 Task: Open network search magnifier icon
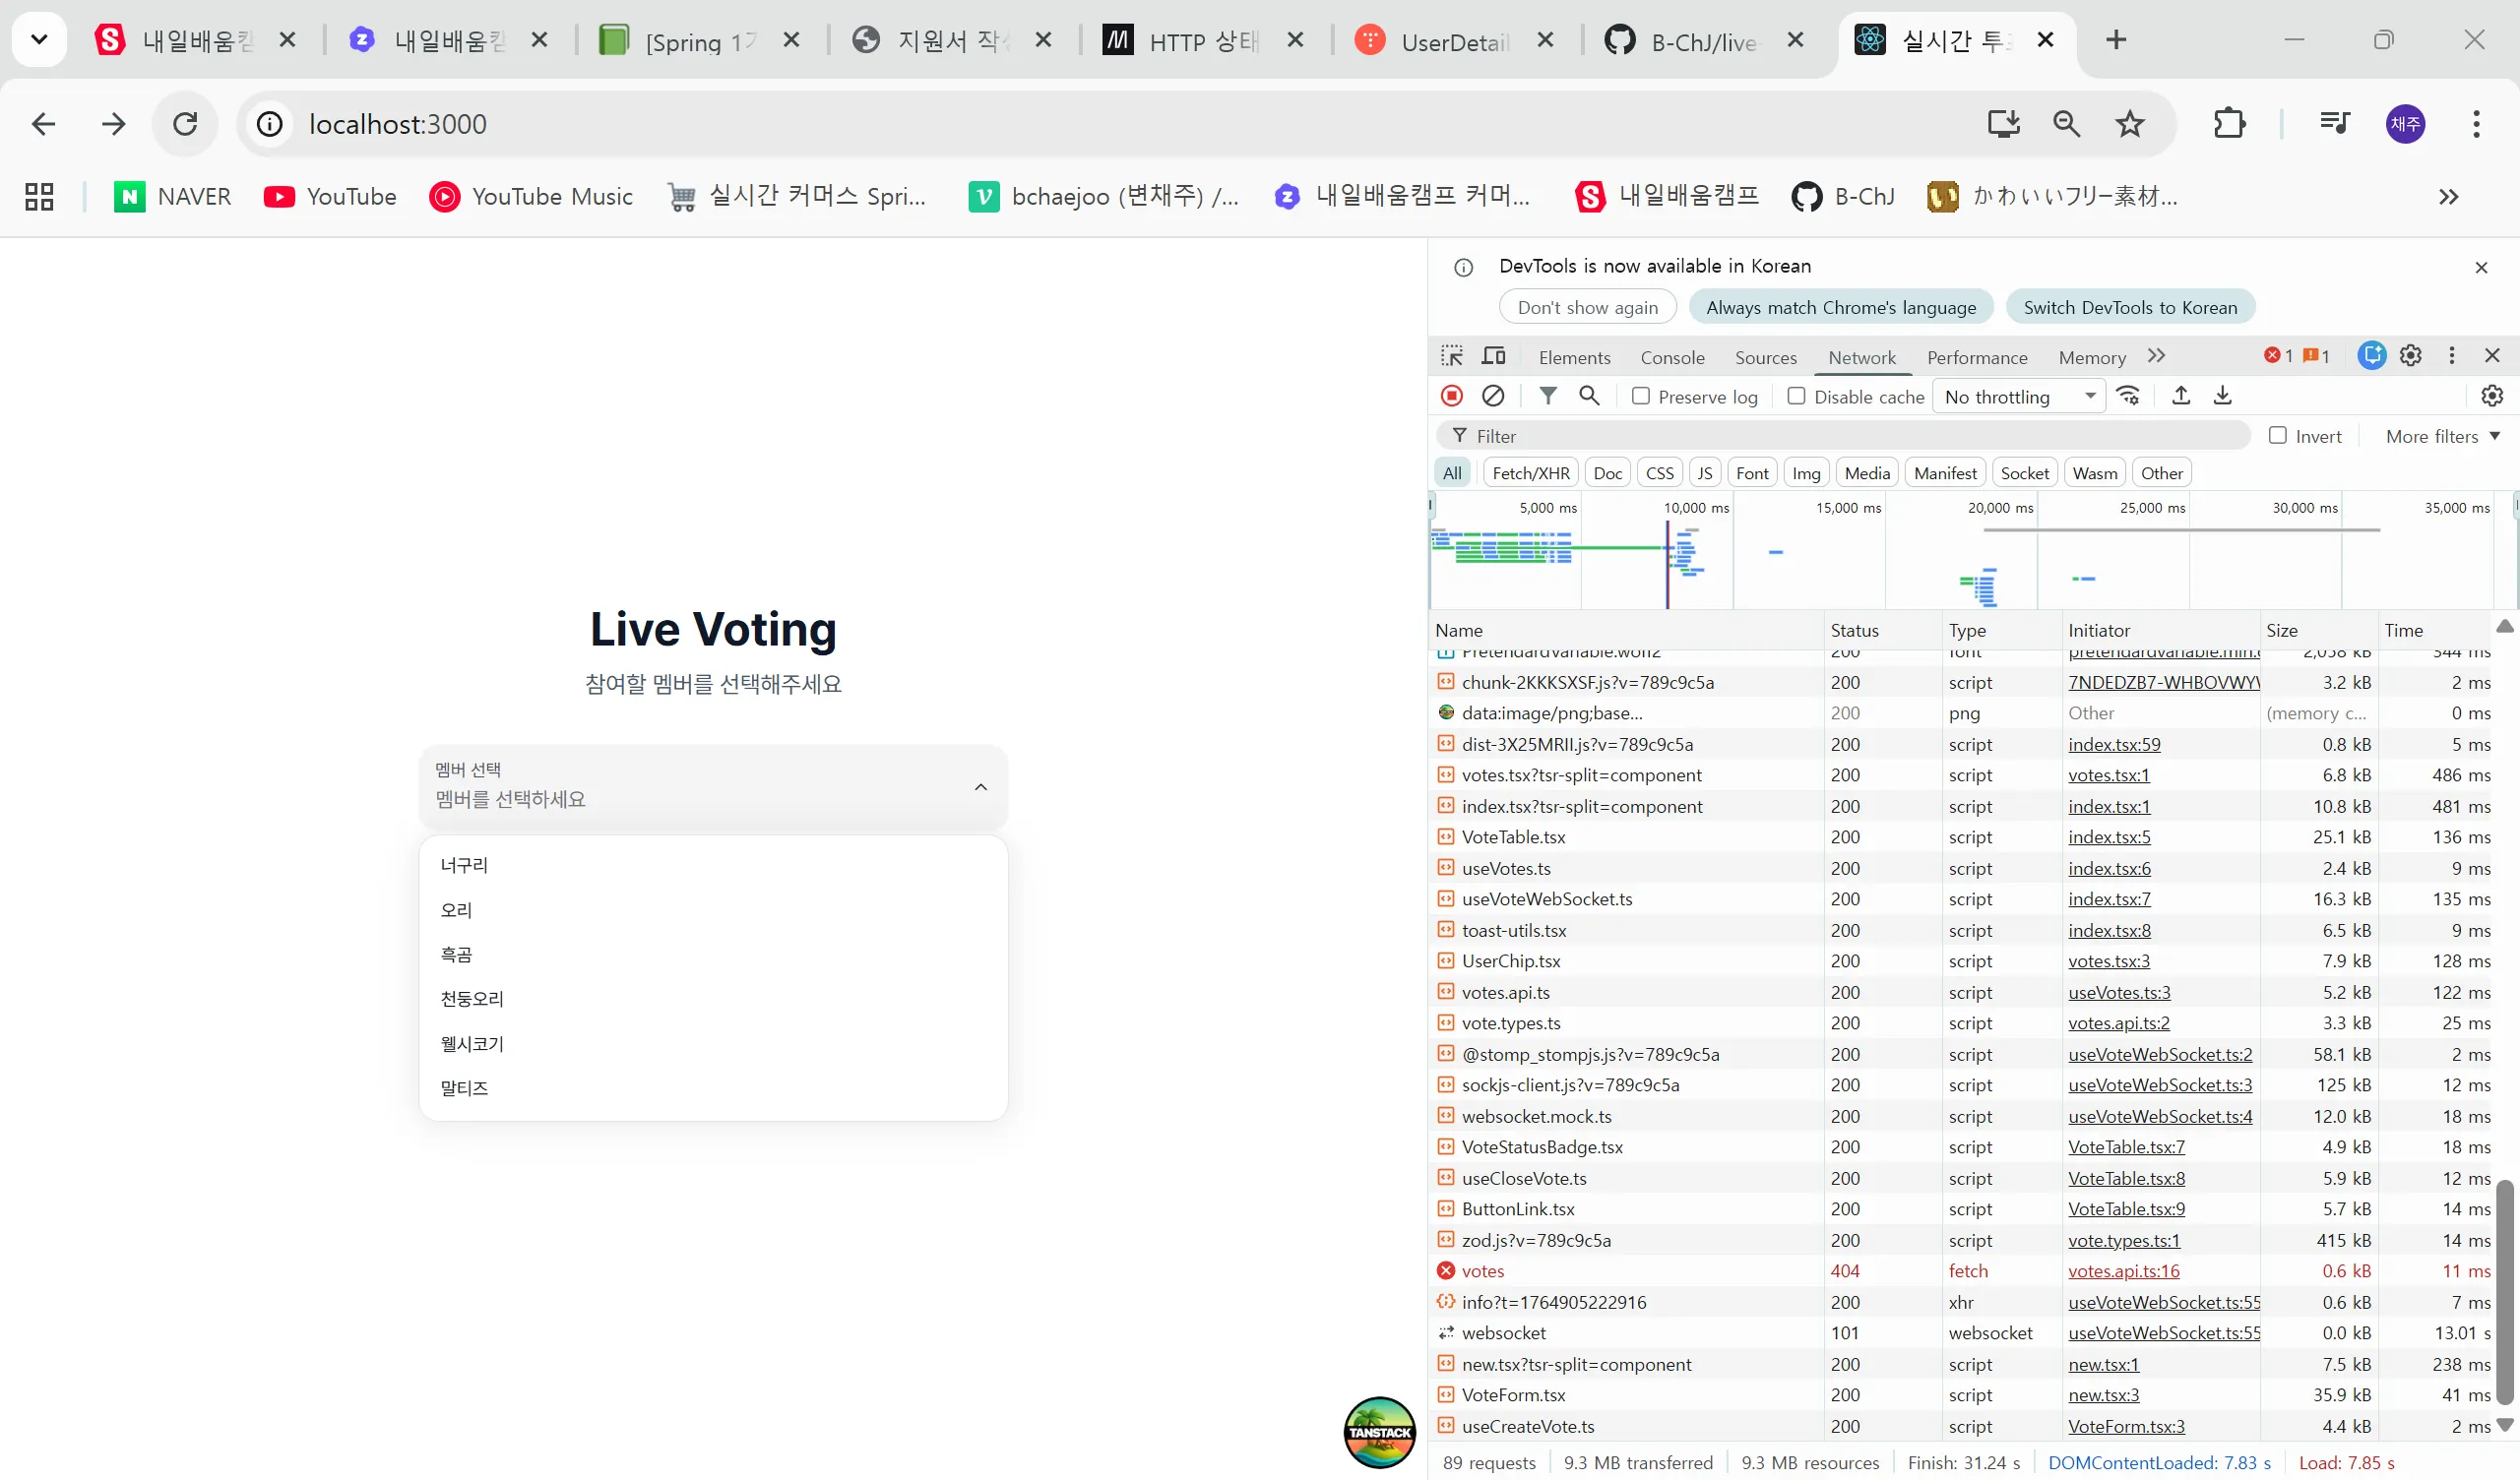point(1589,396)
